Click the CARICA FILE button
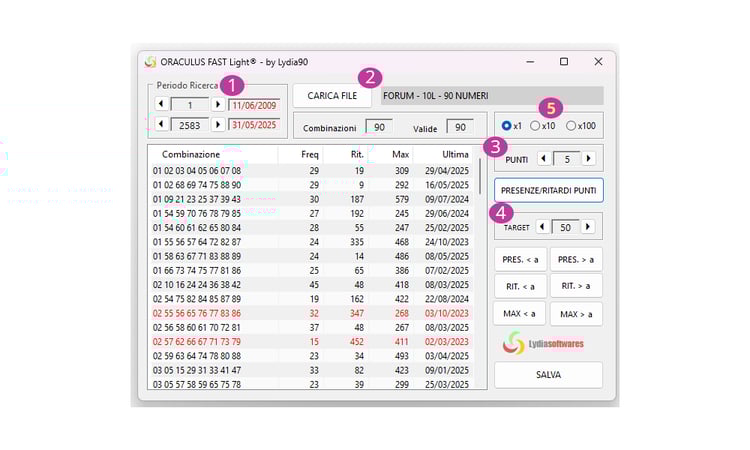The width and height of the screenshot is (750, 450). tap(332, 96)
